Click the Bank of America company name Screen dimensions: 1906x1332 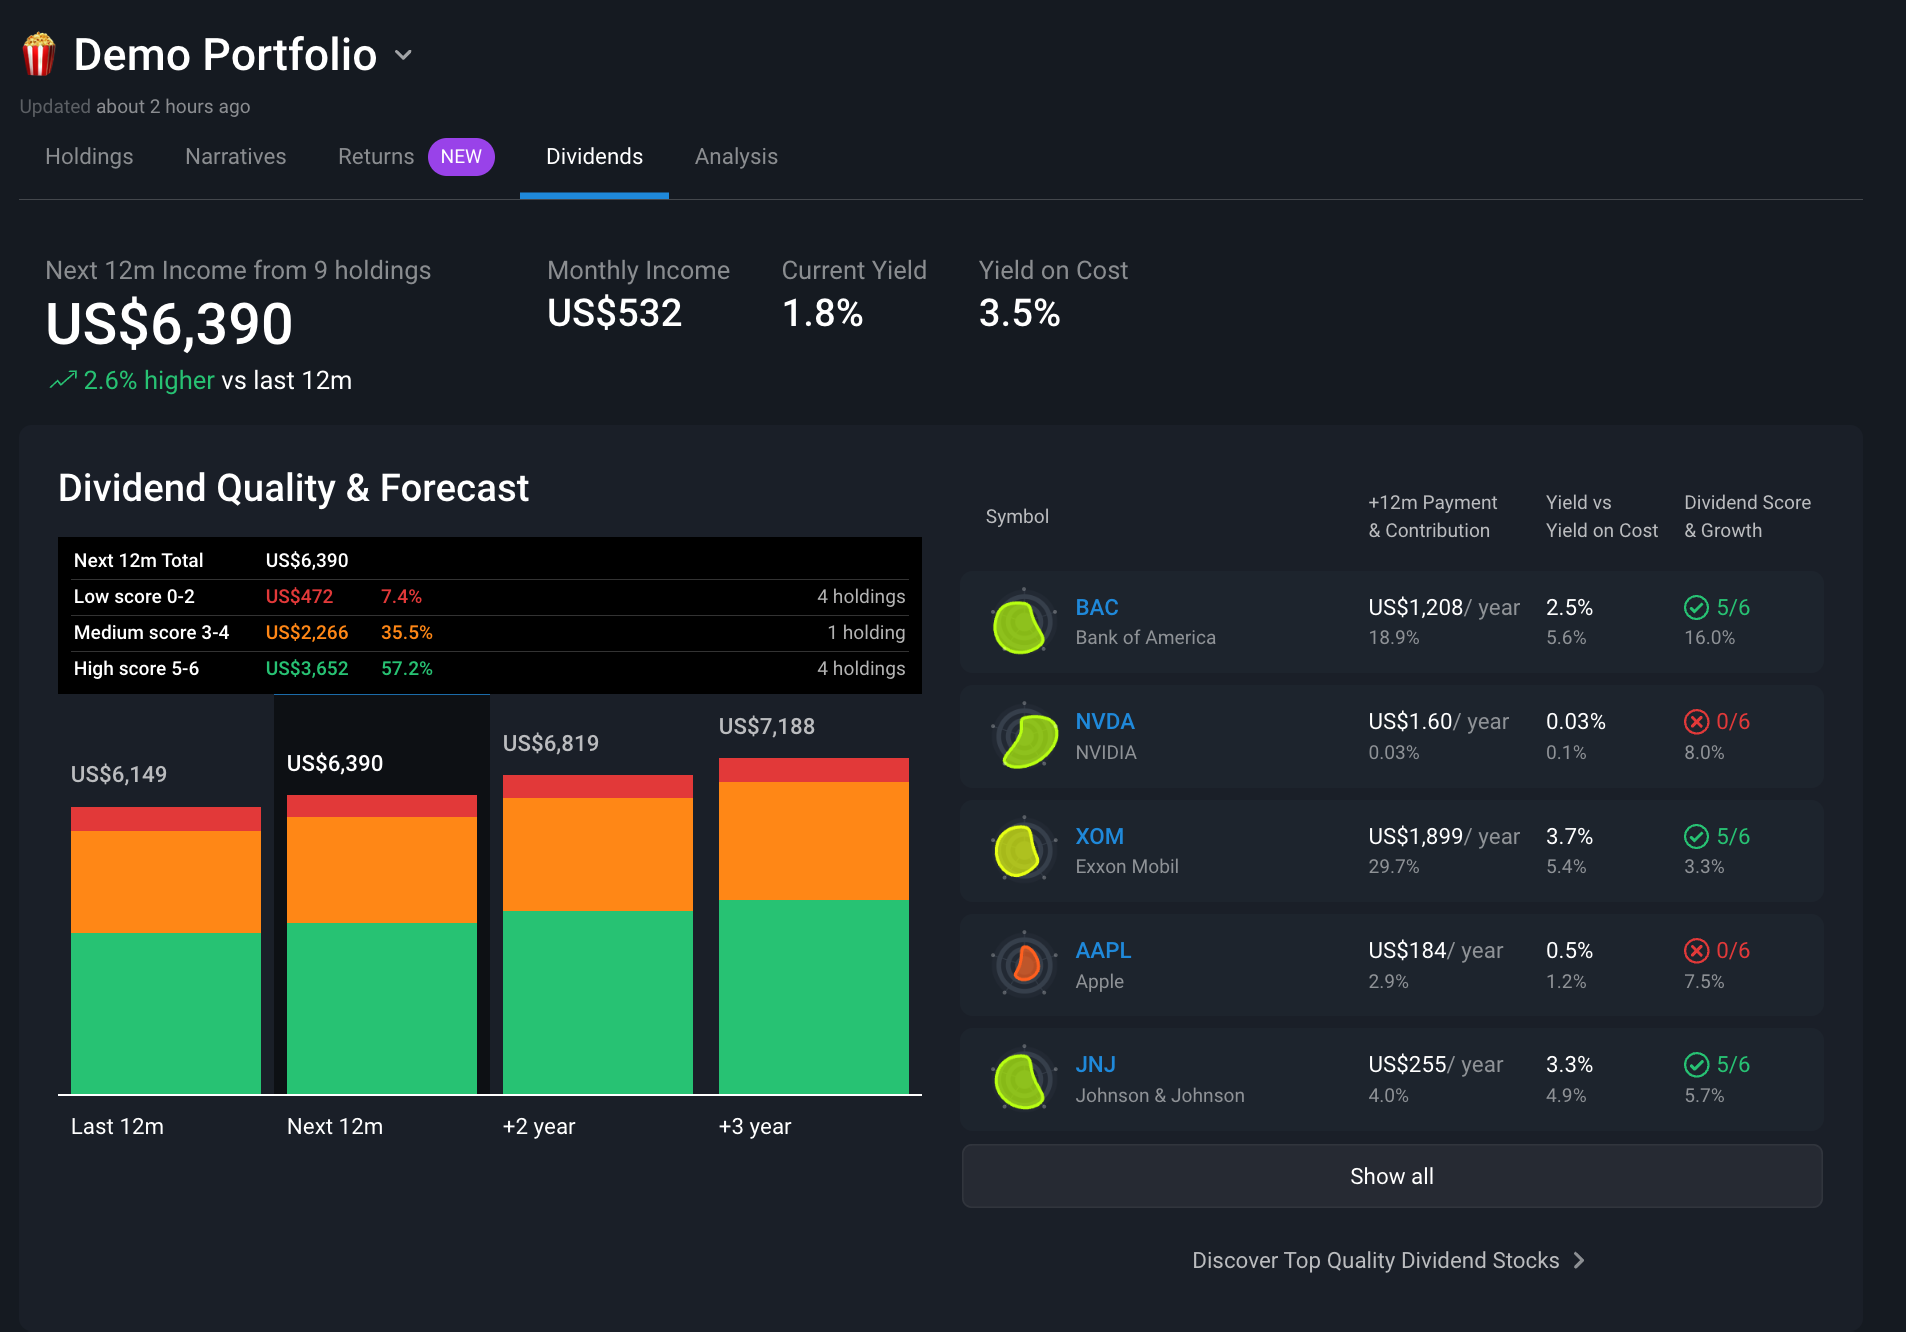coord(1146,637)
